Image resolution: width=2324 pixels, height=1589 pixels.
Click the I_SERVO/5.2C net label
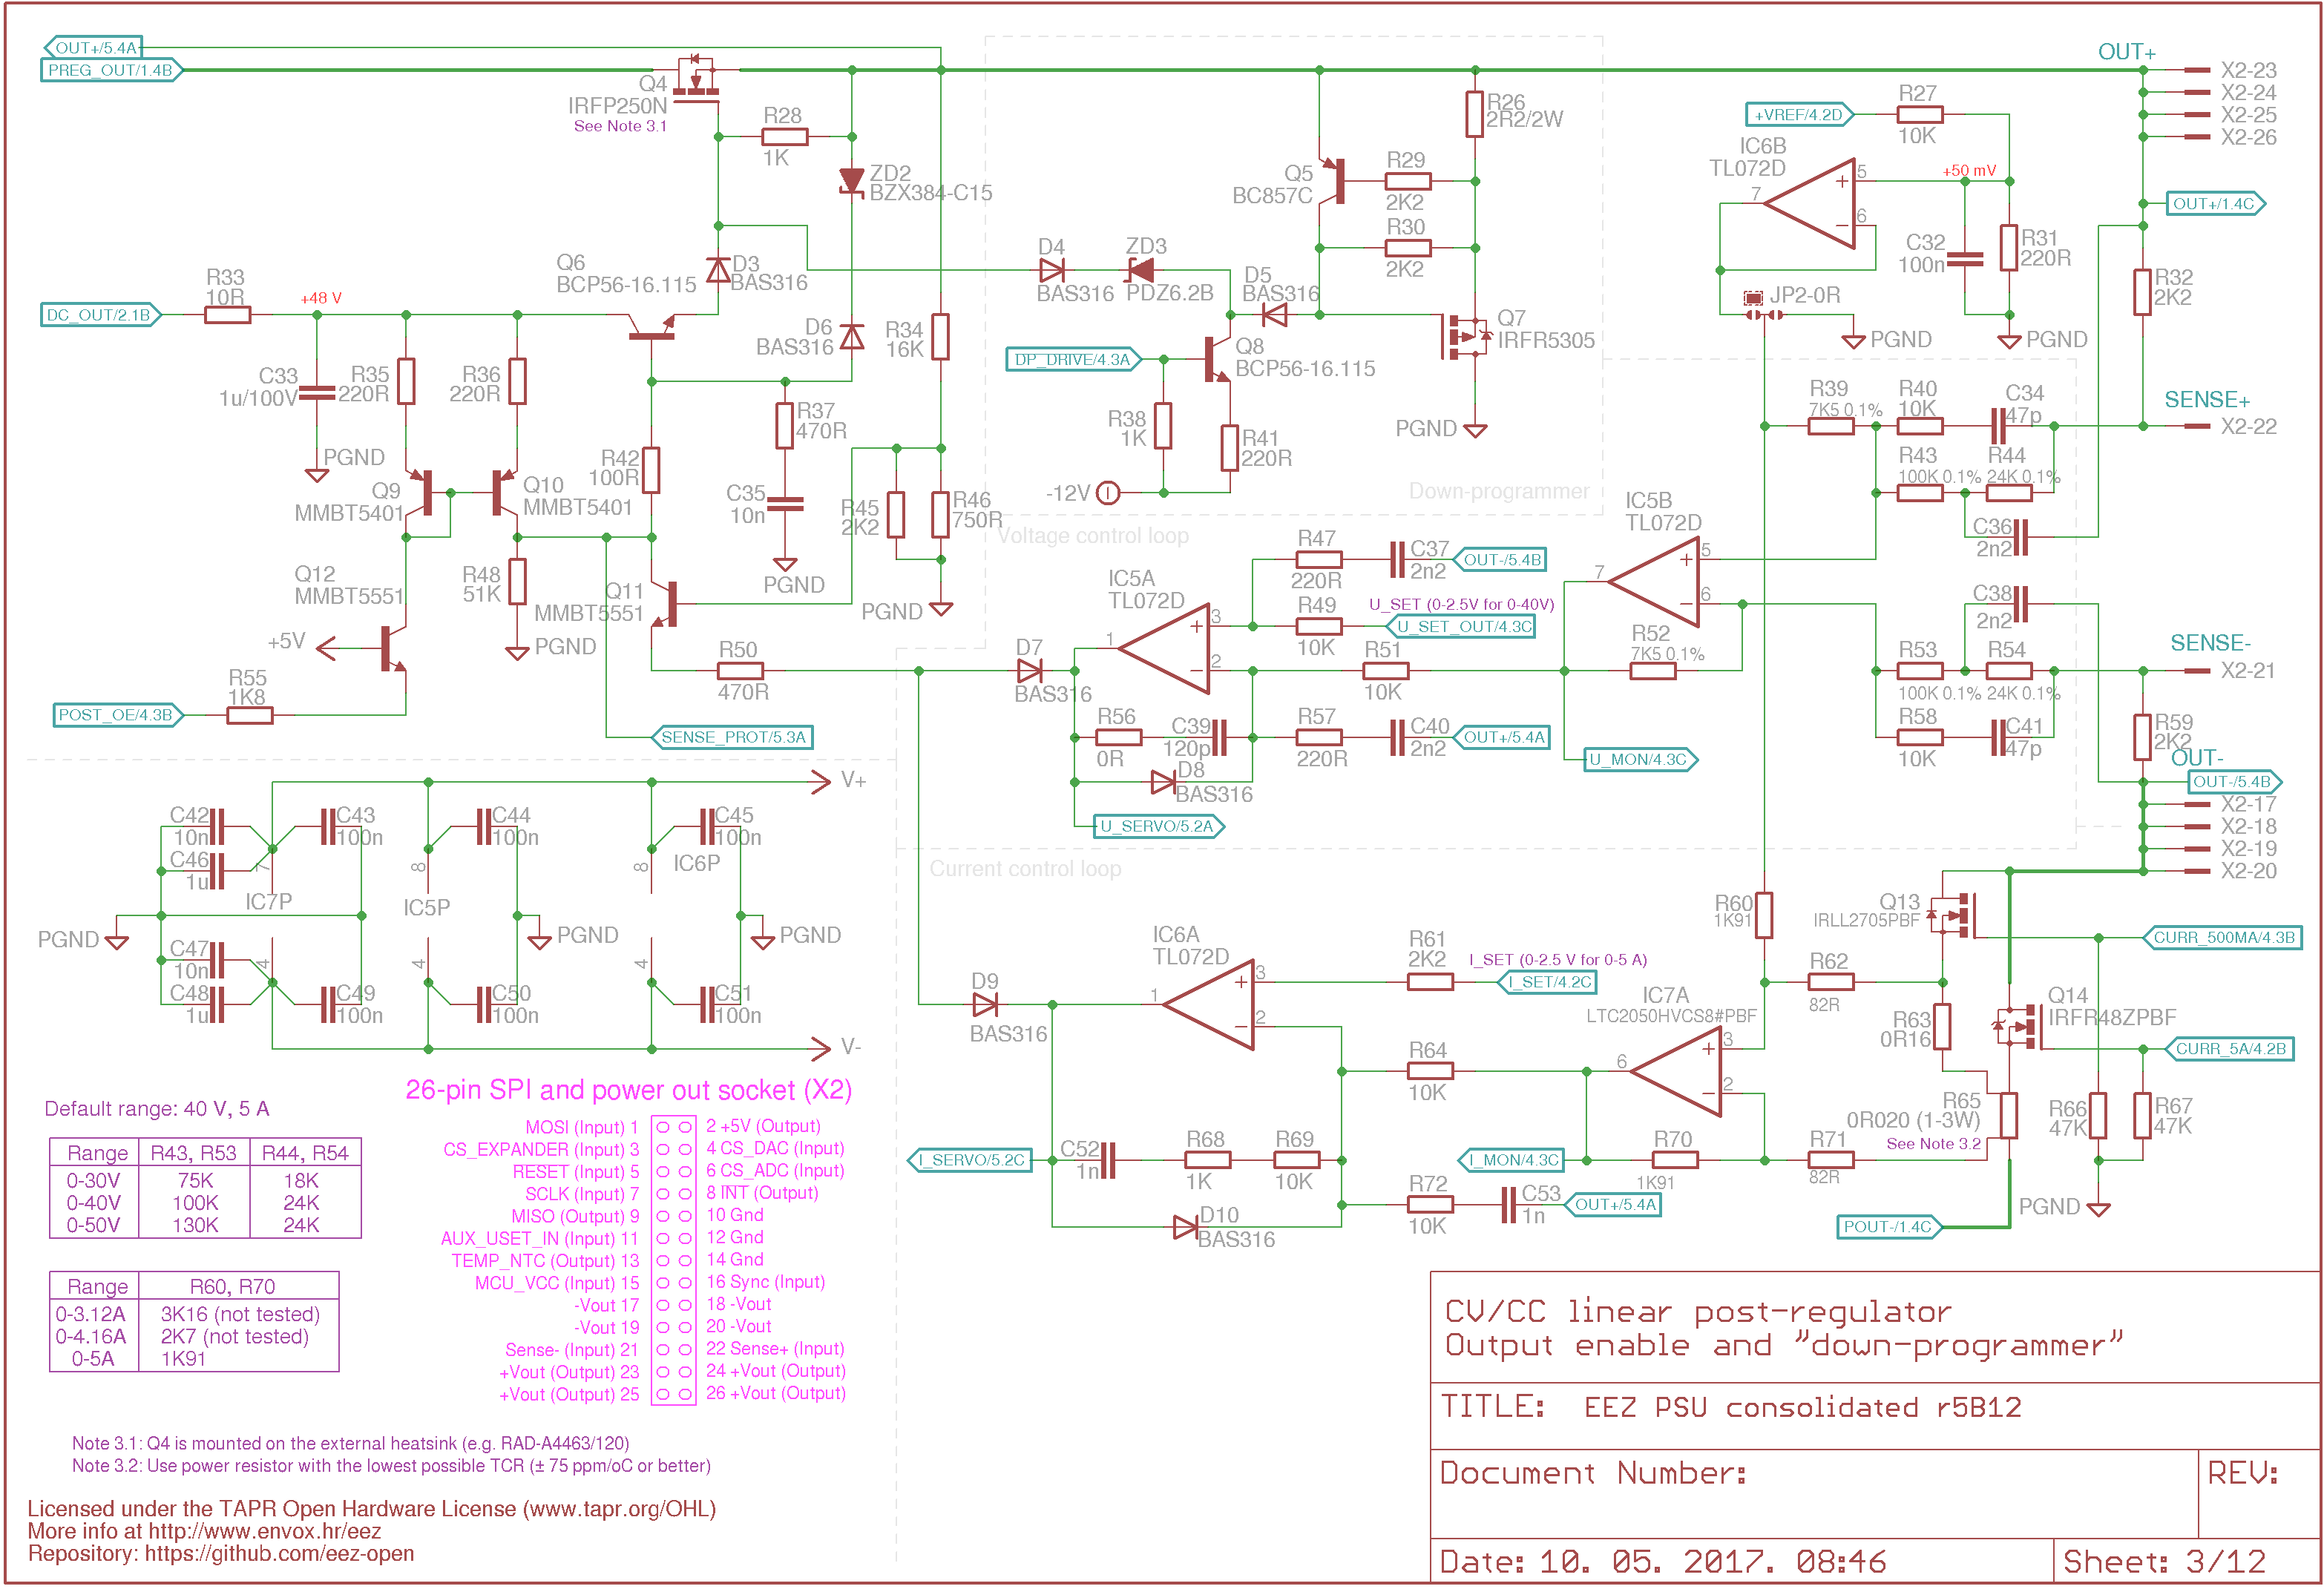(970, 1160)
